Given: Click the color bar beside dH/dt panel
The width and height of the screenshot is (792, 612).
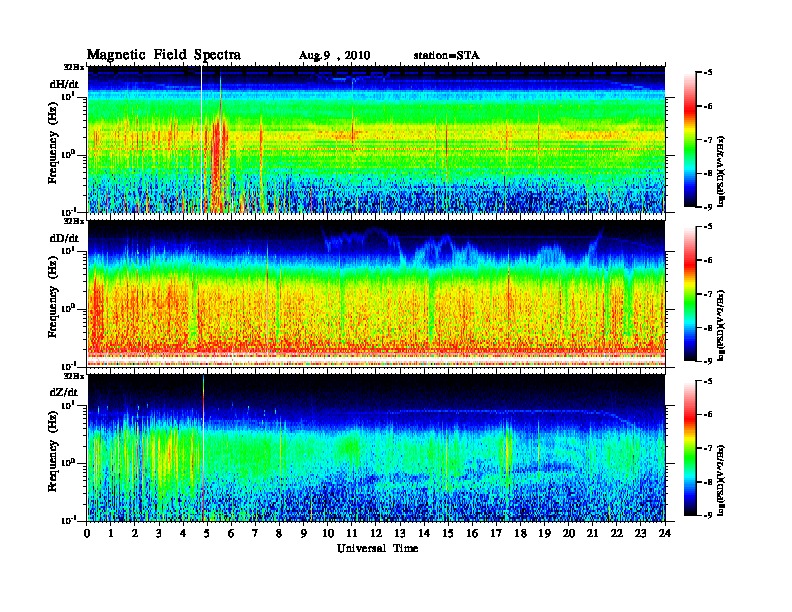Looking at the screenshot, I should [x=690, y=139].
